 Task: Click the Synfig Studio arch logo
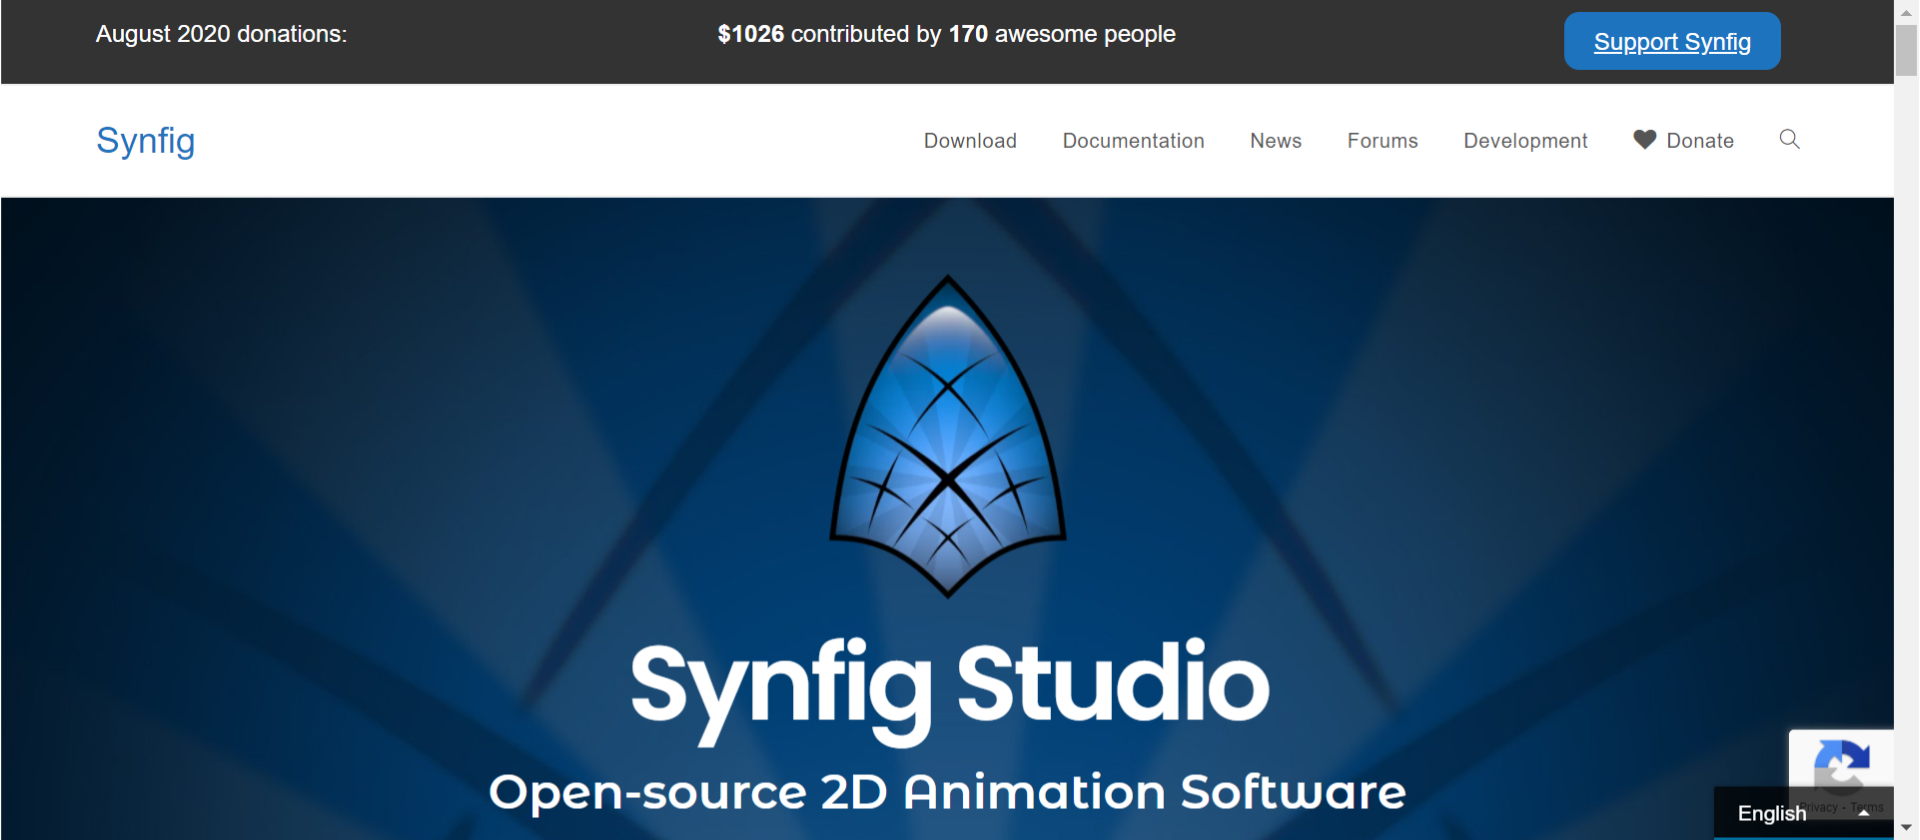pyautogui.click(x=948, y=437)
